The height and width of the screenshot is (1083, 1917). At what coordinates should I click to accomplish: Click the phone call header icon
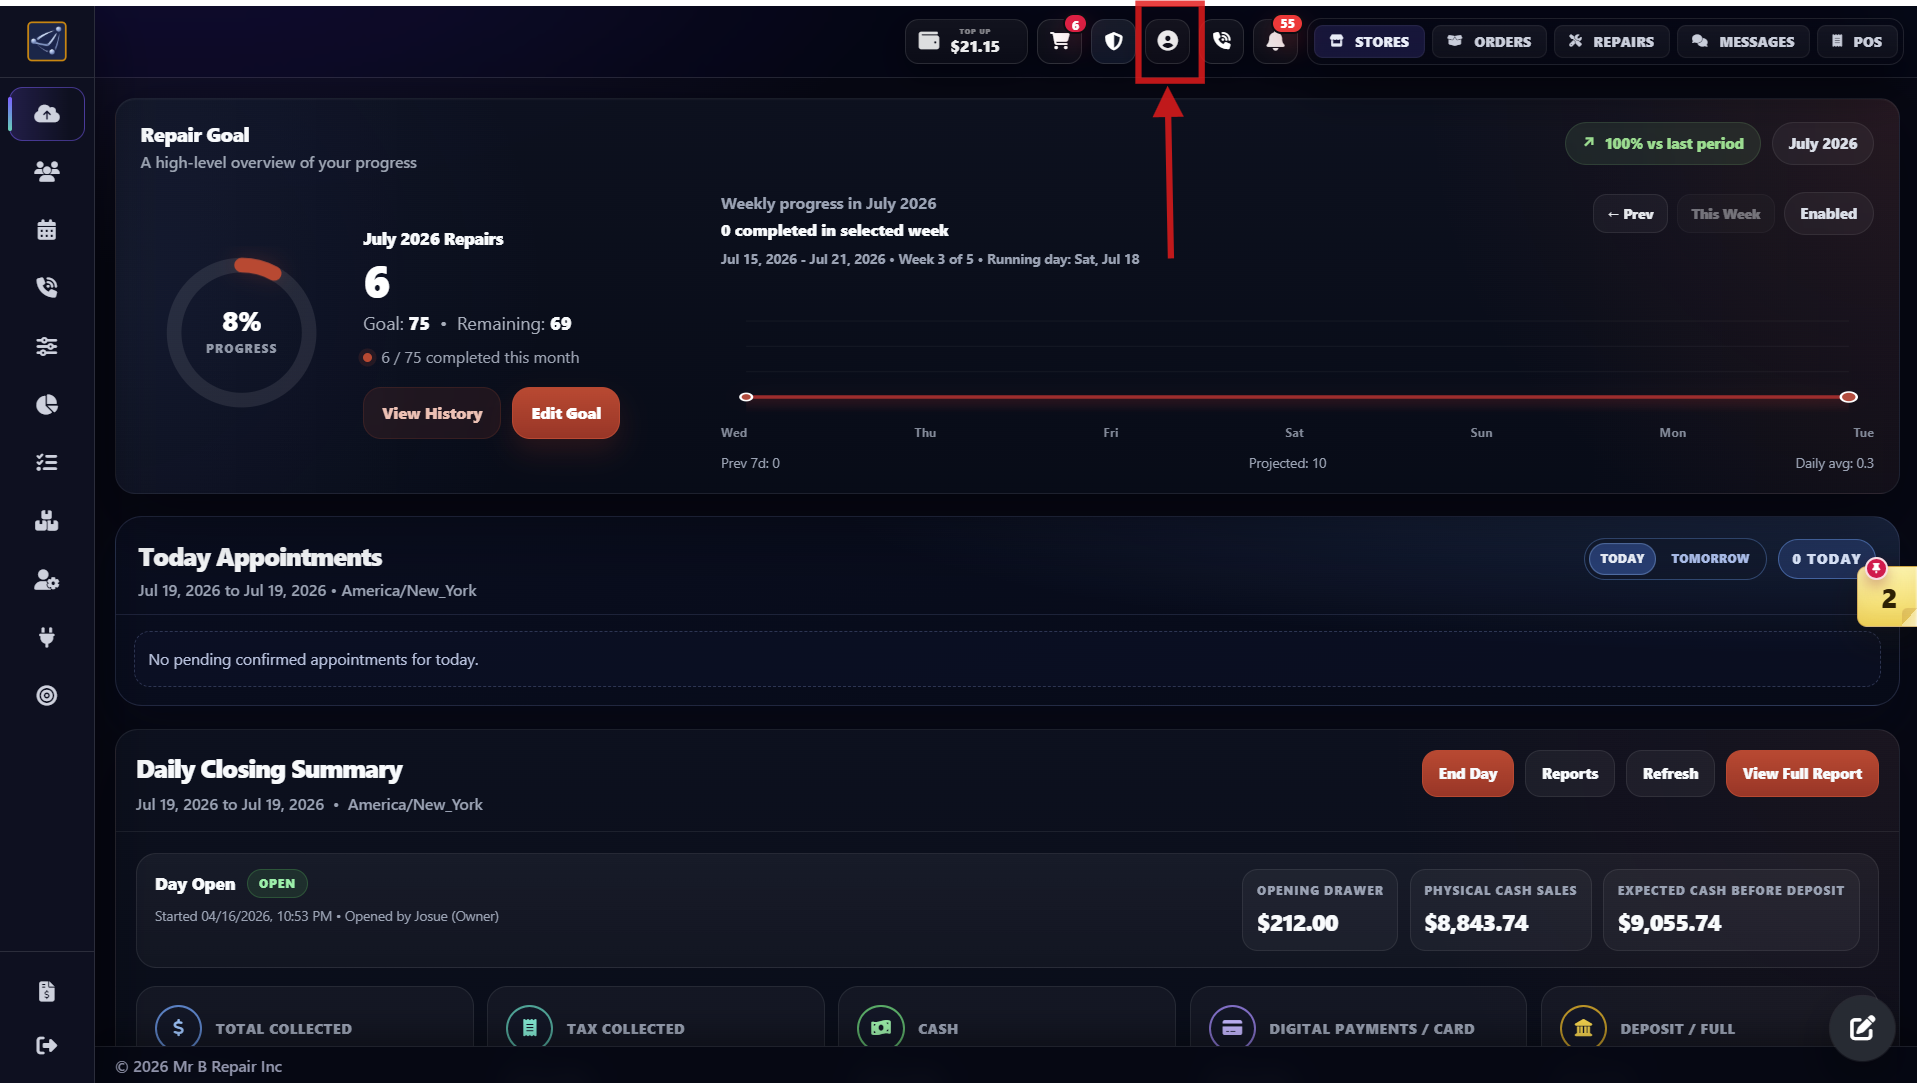click(1222, 41)
